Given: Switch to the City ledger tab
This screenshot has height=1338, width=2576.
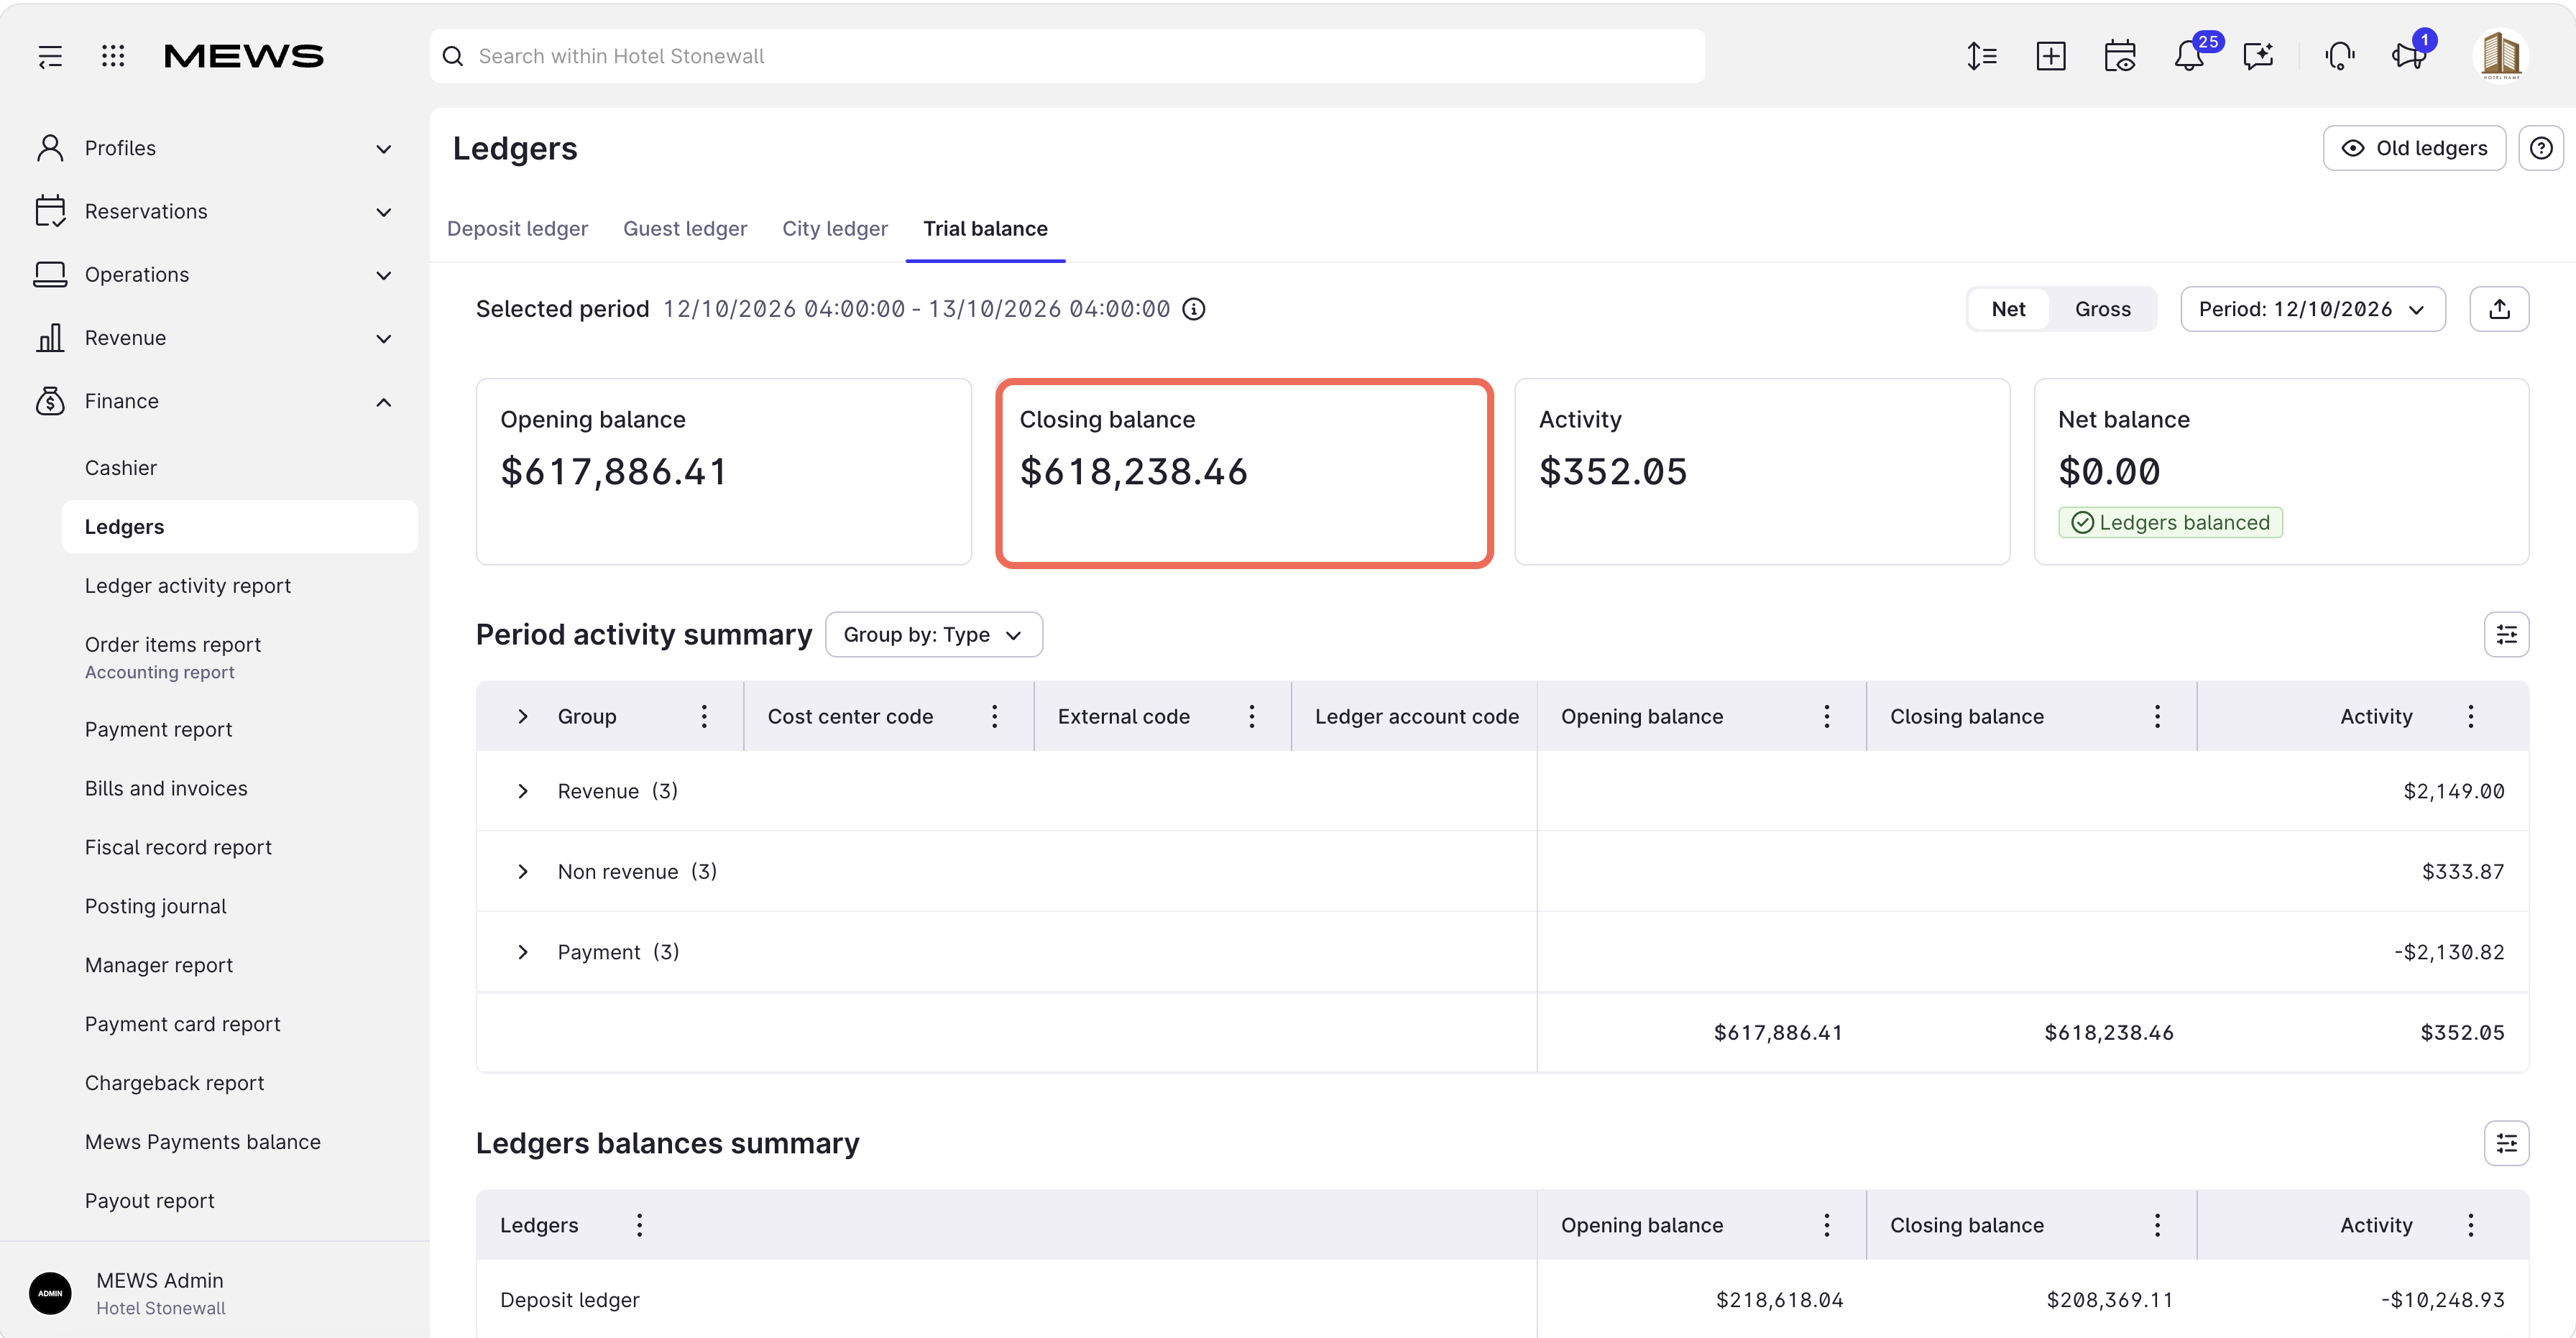Looking at the screenshot, I should click(835, 229).
